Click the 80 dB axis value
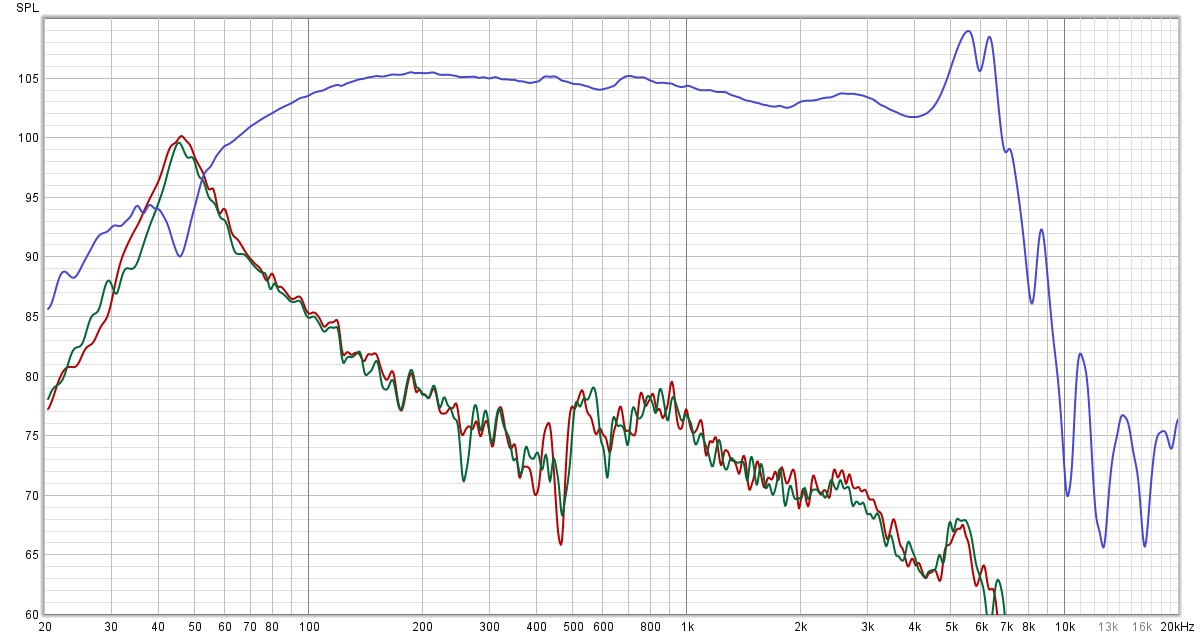The width and height of the screenshot is (1200, 638). (31, 377)
